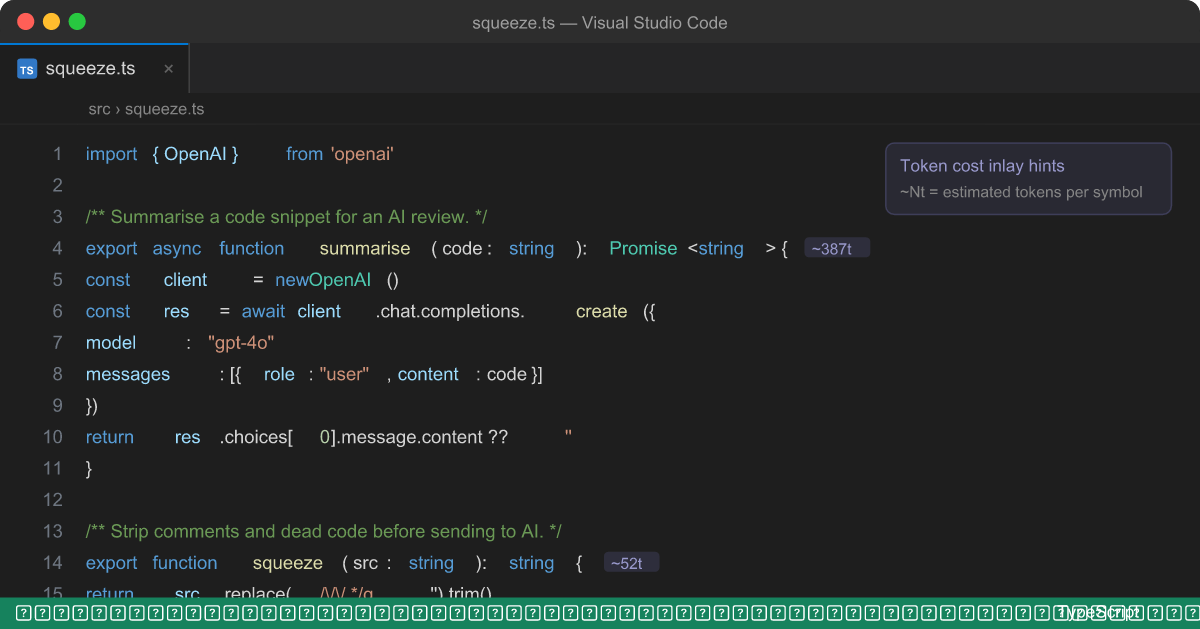Image resolution: width=1200 pixels, height=629 pixels.
Task: Click the 'return' keyword on line 10
Action: tap(110, 437)
